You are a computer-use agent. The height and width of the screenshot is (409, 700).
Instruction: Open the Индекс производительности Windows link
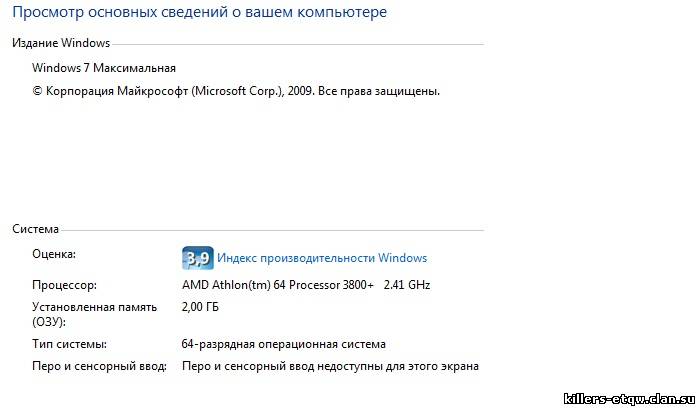(x=322, y=258)
